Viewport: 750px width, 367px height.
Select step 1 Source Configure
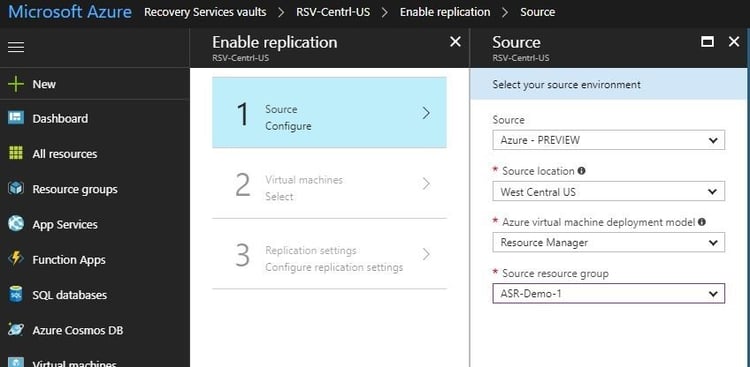[329, 113]
